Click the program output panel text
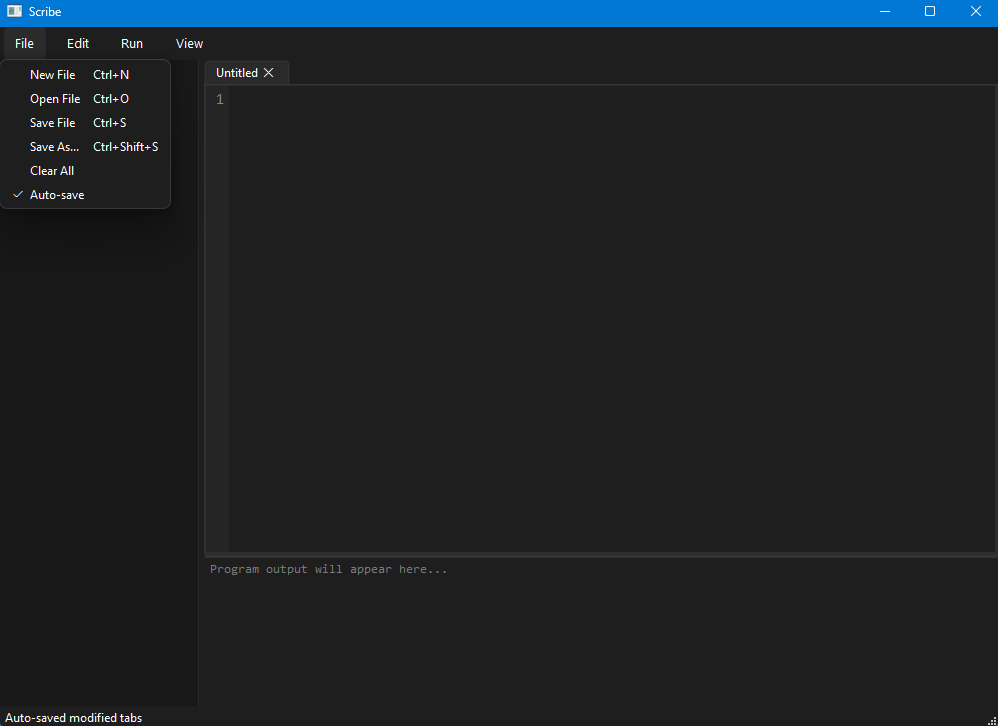 (328, 569)
